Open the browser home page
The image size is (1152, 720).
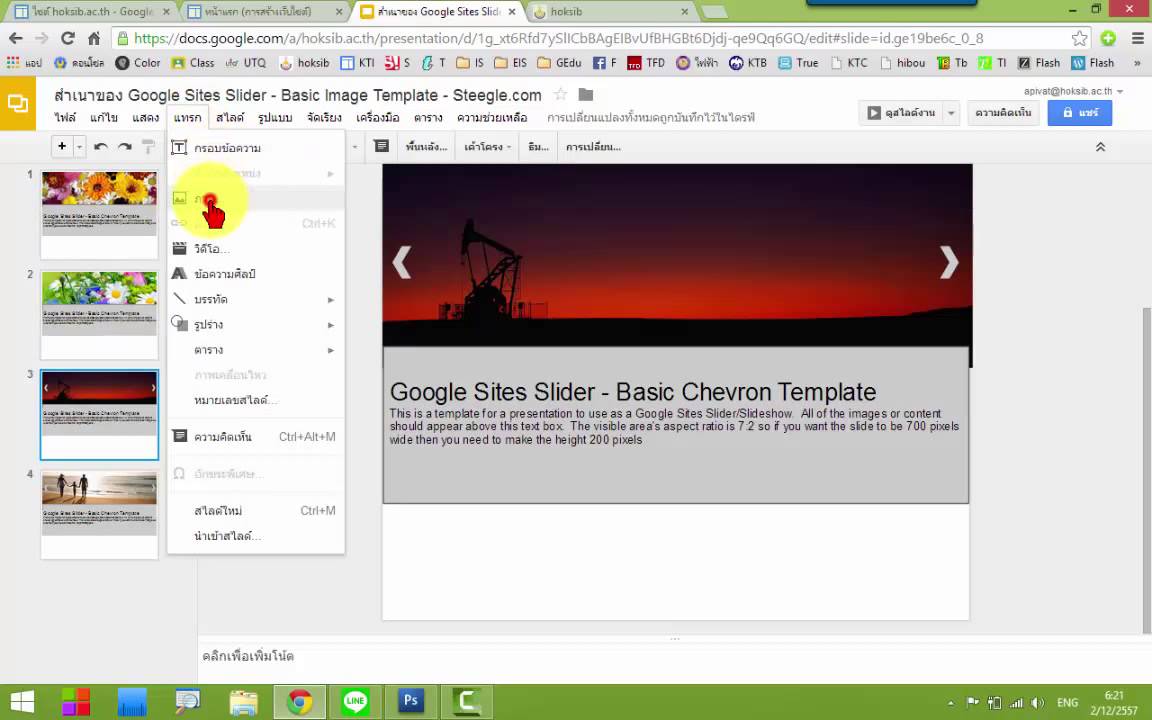94,38
